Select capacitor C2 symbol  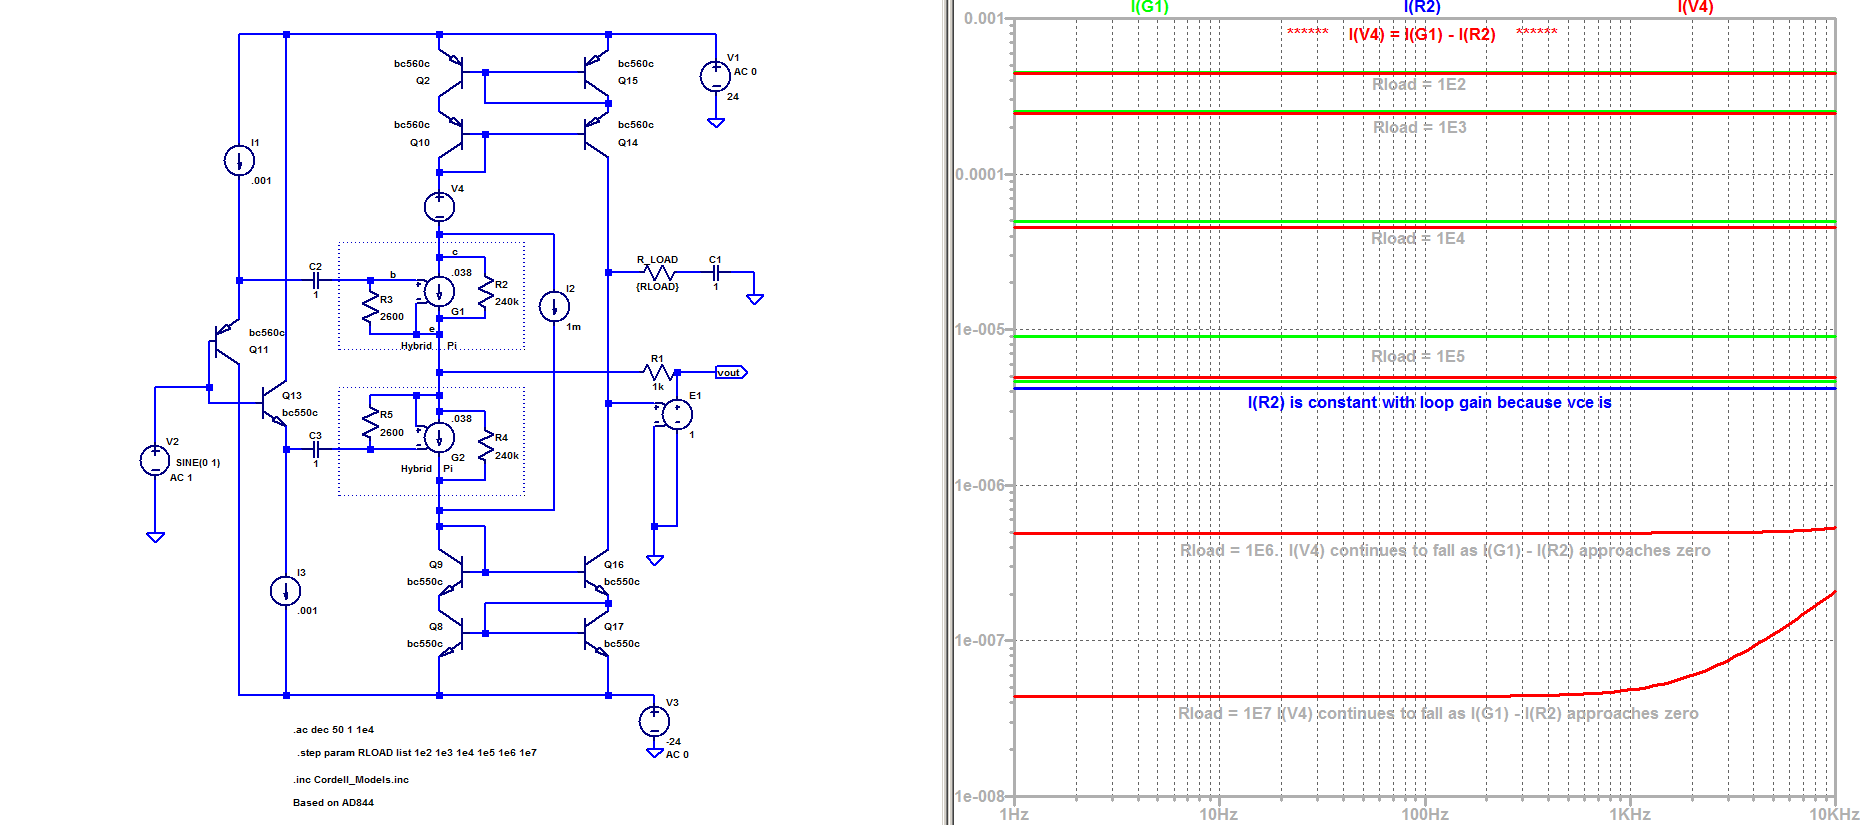[x=316, y=280]
